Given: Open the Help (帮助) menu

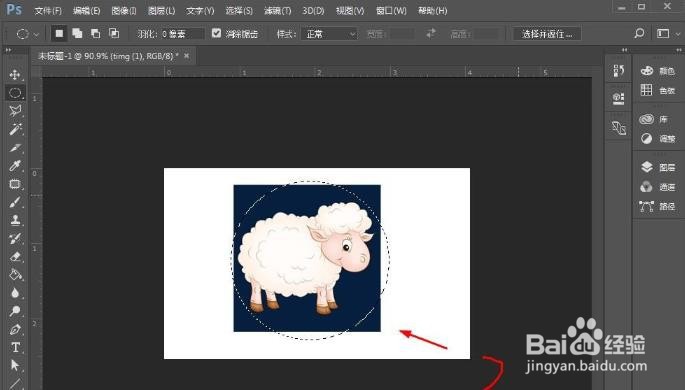Looking at the screenshot, I should point(432,10).
